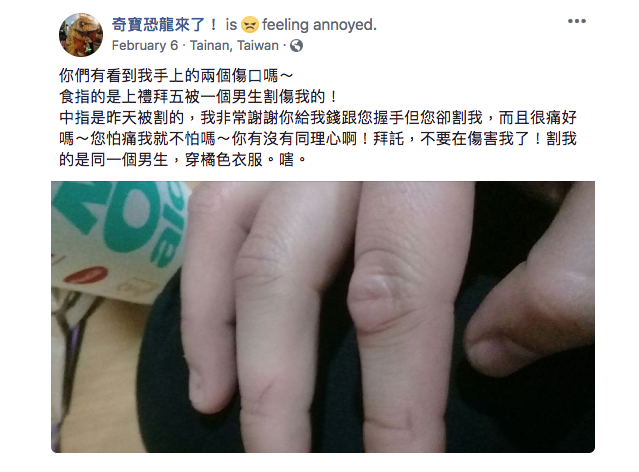The image size is (639, 472).
Task: Click the third line starting with 中指
Action: click(318, 118)
